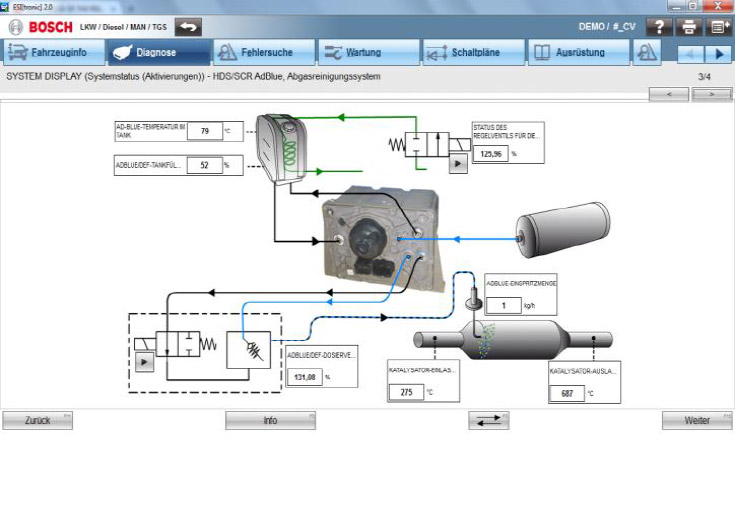This screenshot has height=515, width=735.
Task: Click the DEMO / #_CV text
Action: [x=607, y=27]
